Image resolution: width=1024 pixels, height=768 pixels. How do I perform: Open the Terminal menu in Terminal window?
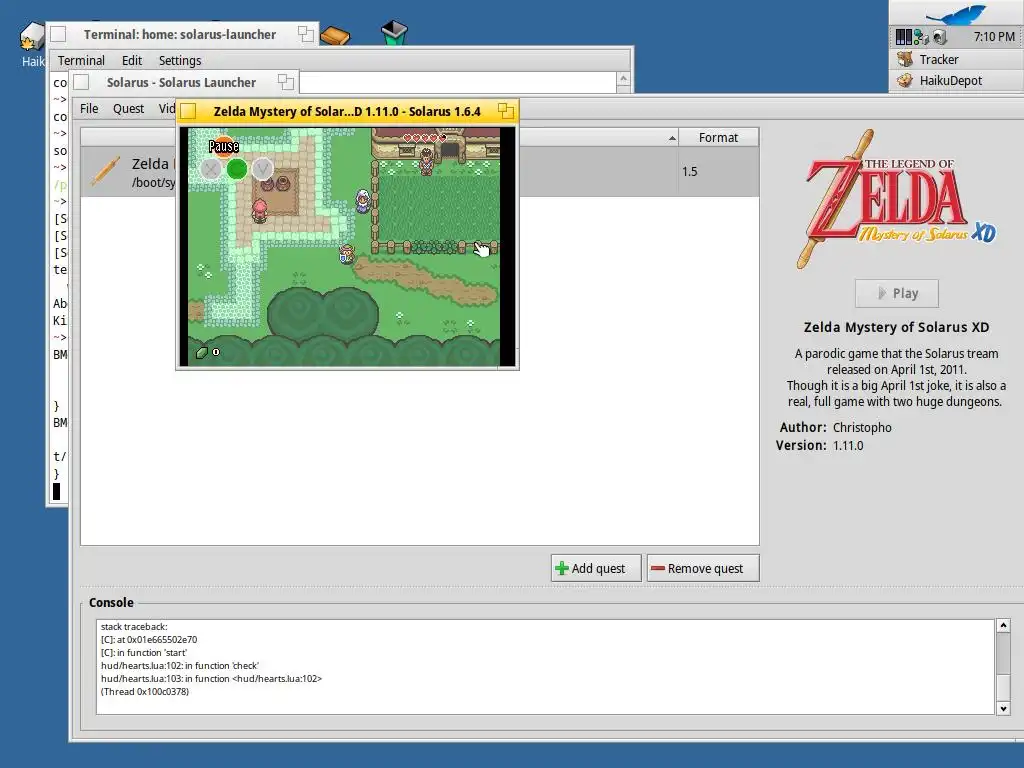pyautogui.click(x=81, y=60)
